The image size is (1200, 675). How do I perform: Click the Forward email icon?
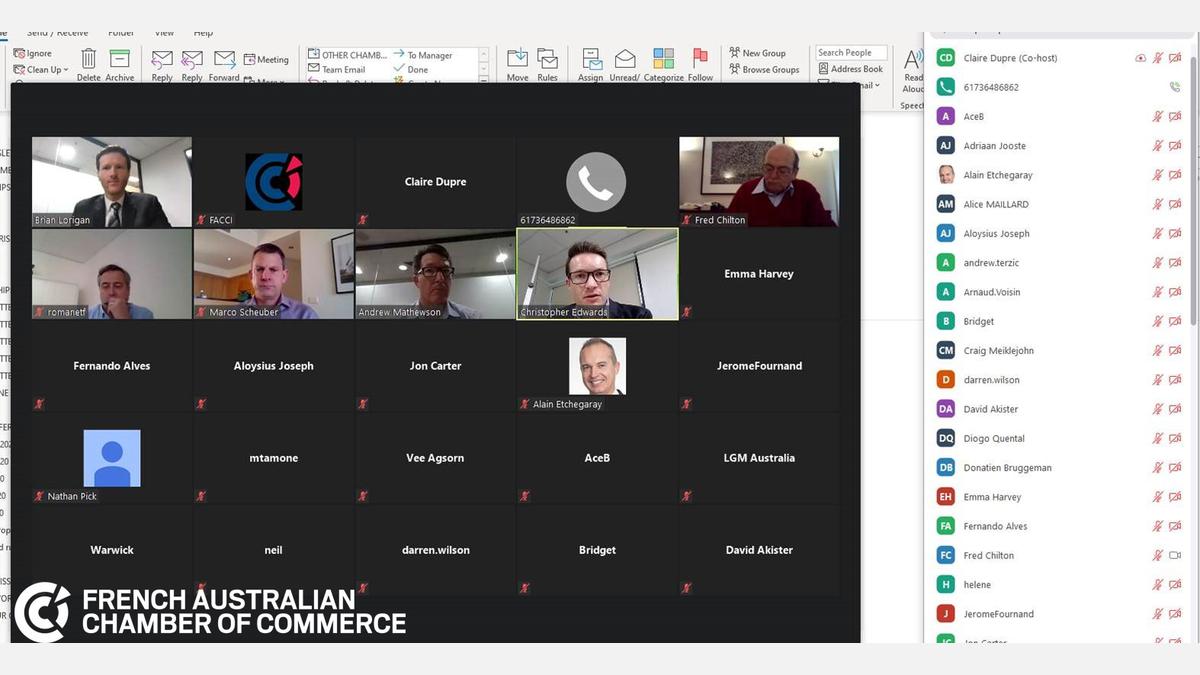(x=225, y=61)
